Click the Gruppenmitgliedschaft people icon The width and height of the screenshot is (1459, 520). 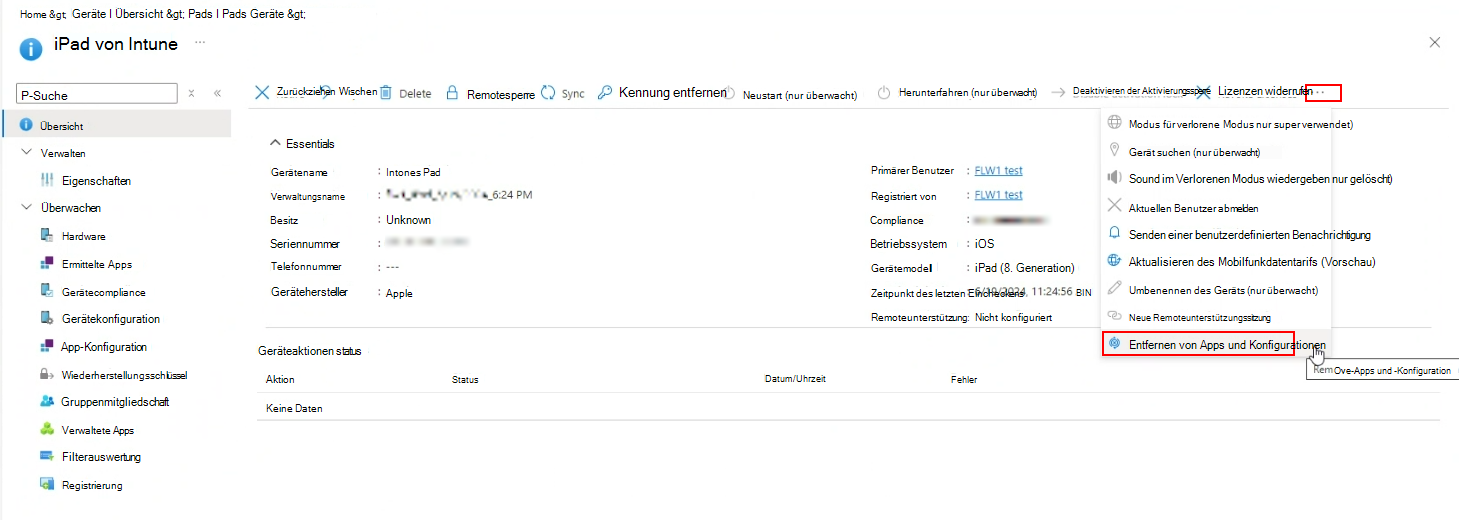47,401
